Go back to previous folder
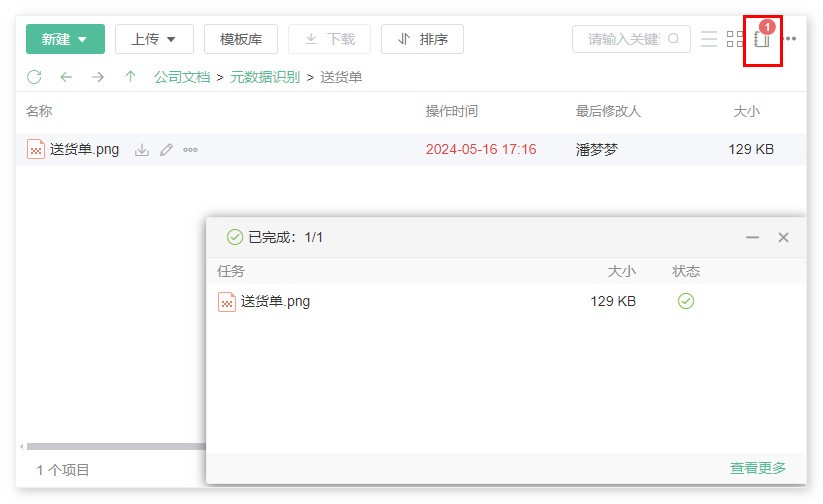 click(66, 77)
